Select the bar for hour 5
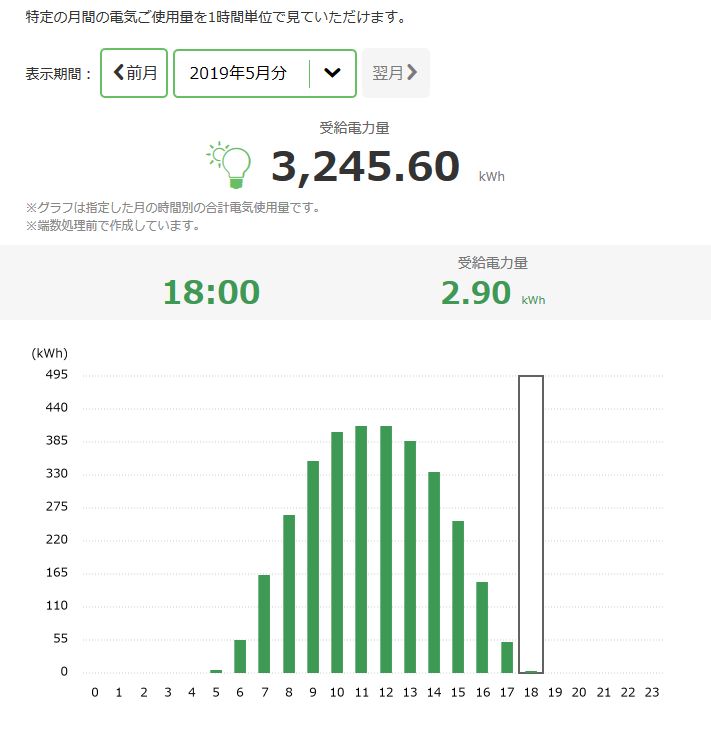The width and height of the screenshot is (711, 732). 216,671
